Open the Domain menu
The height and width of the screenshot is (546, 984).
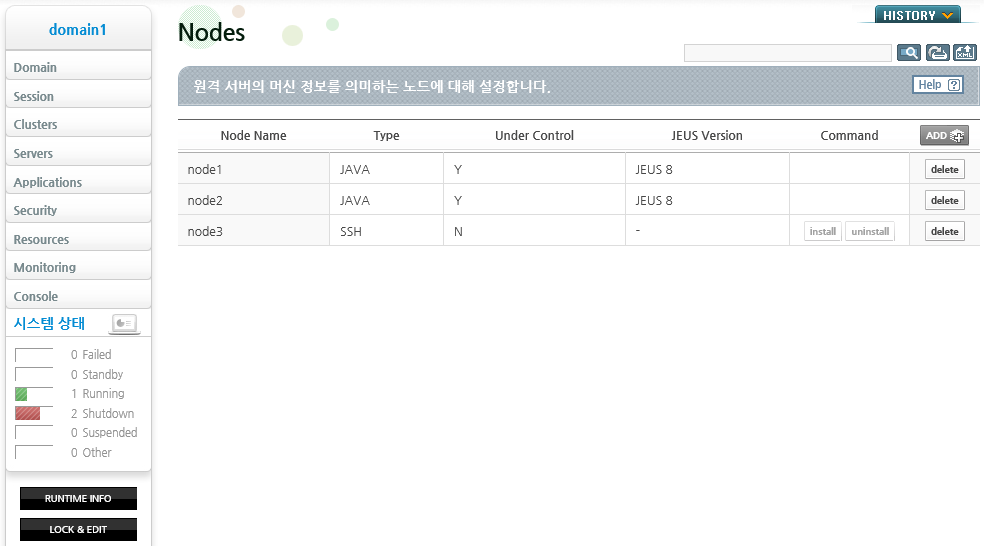(78, 67)
